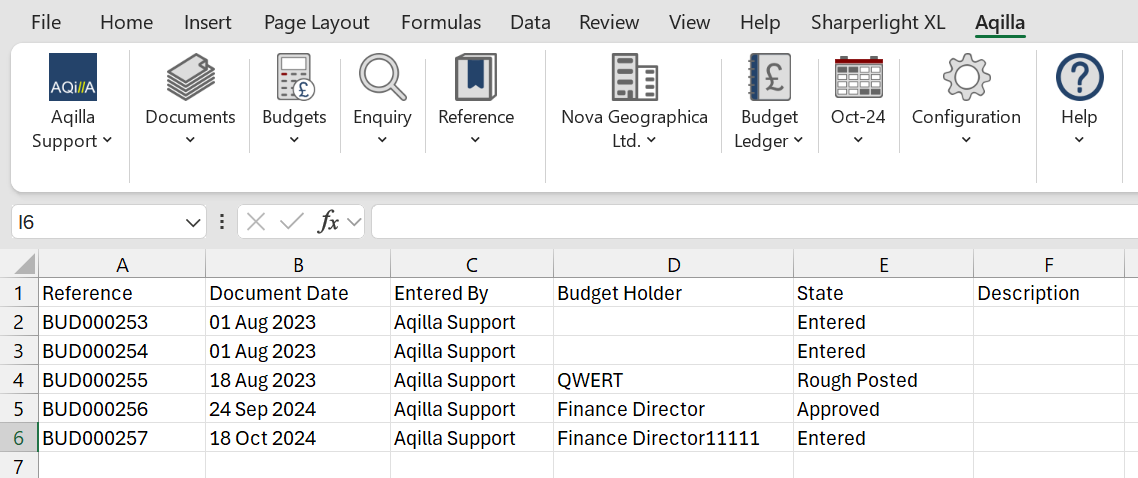Select the column D header

click(673, 265)
